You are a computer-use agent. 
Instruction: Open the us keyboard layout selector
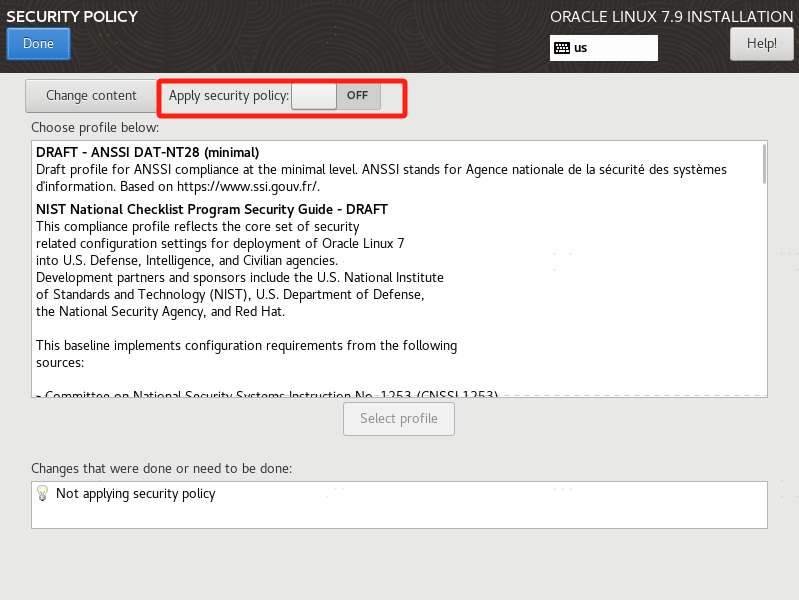coord(603,48)
